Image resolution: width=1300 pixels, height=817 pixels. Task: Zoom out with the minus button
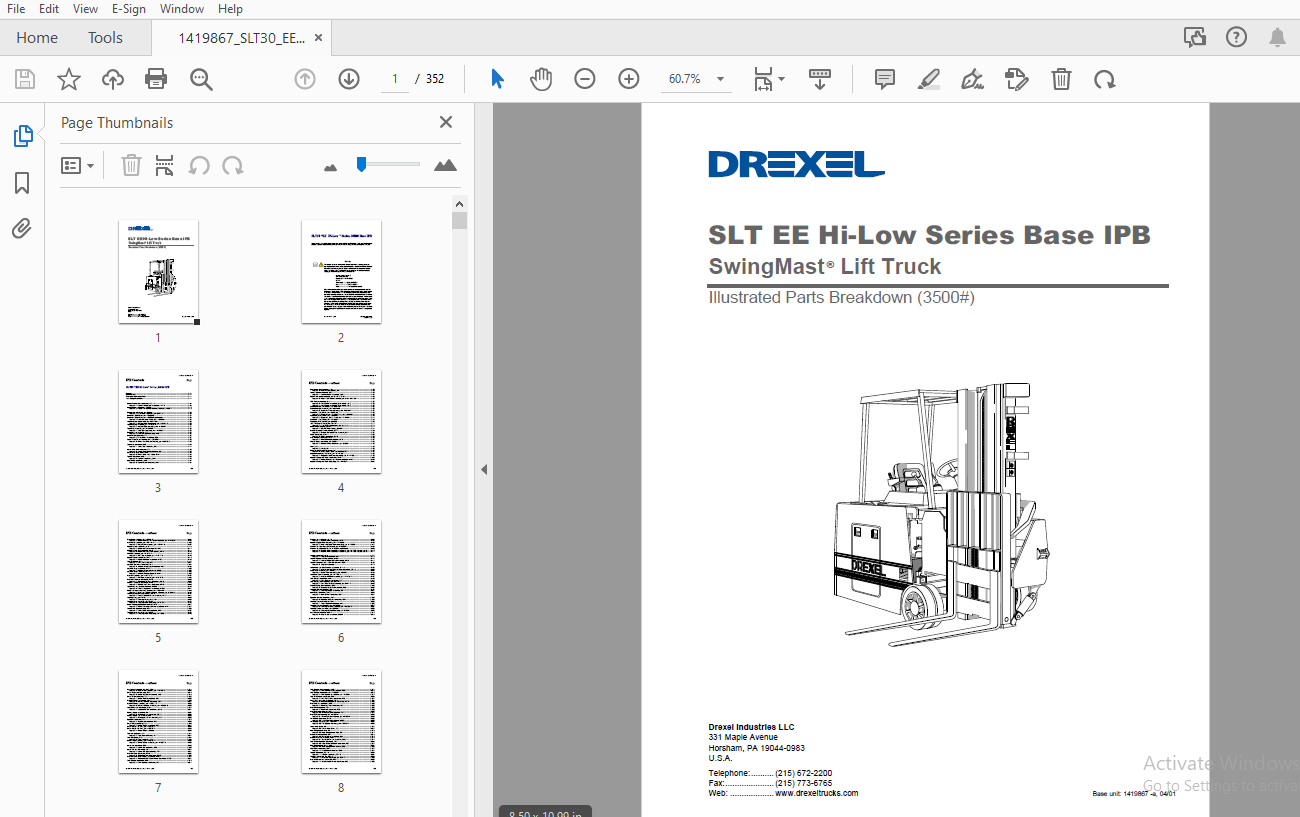point(585,79)
